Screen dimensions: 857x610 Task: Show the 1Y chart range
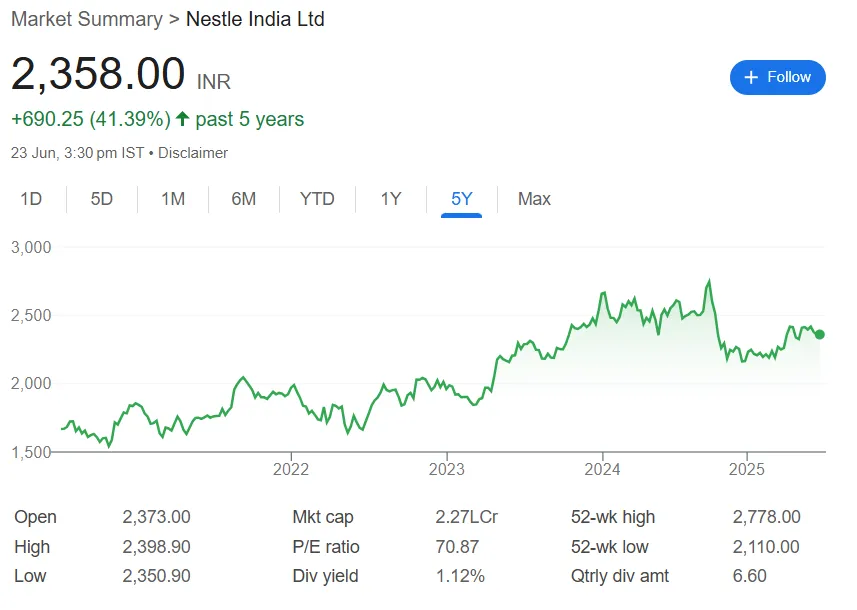coord(391,198)
